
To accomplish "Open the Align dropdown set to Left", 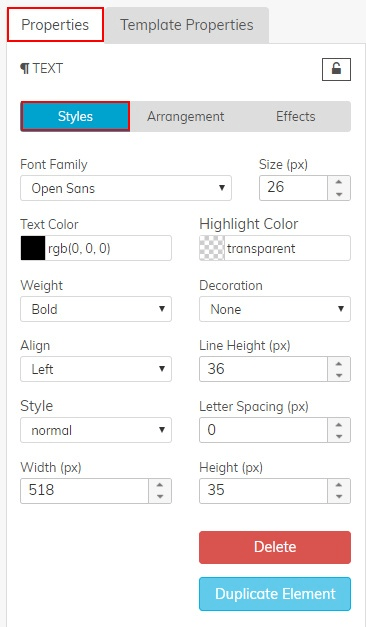I will point(96,369).
